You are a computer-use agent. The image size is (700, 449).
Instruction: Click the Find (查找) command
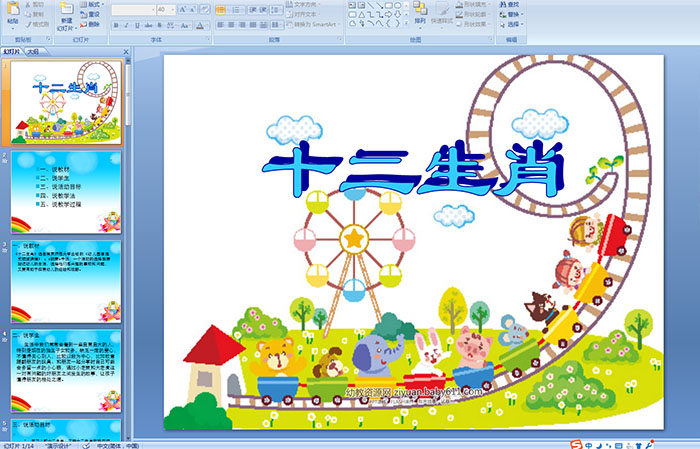(x=509, y=4)
